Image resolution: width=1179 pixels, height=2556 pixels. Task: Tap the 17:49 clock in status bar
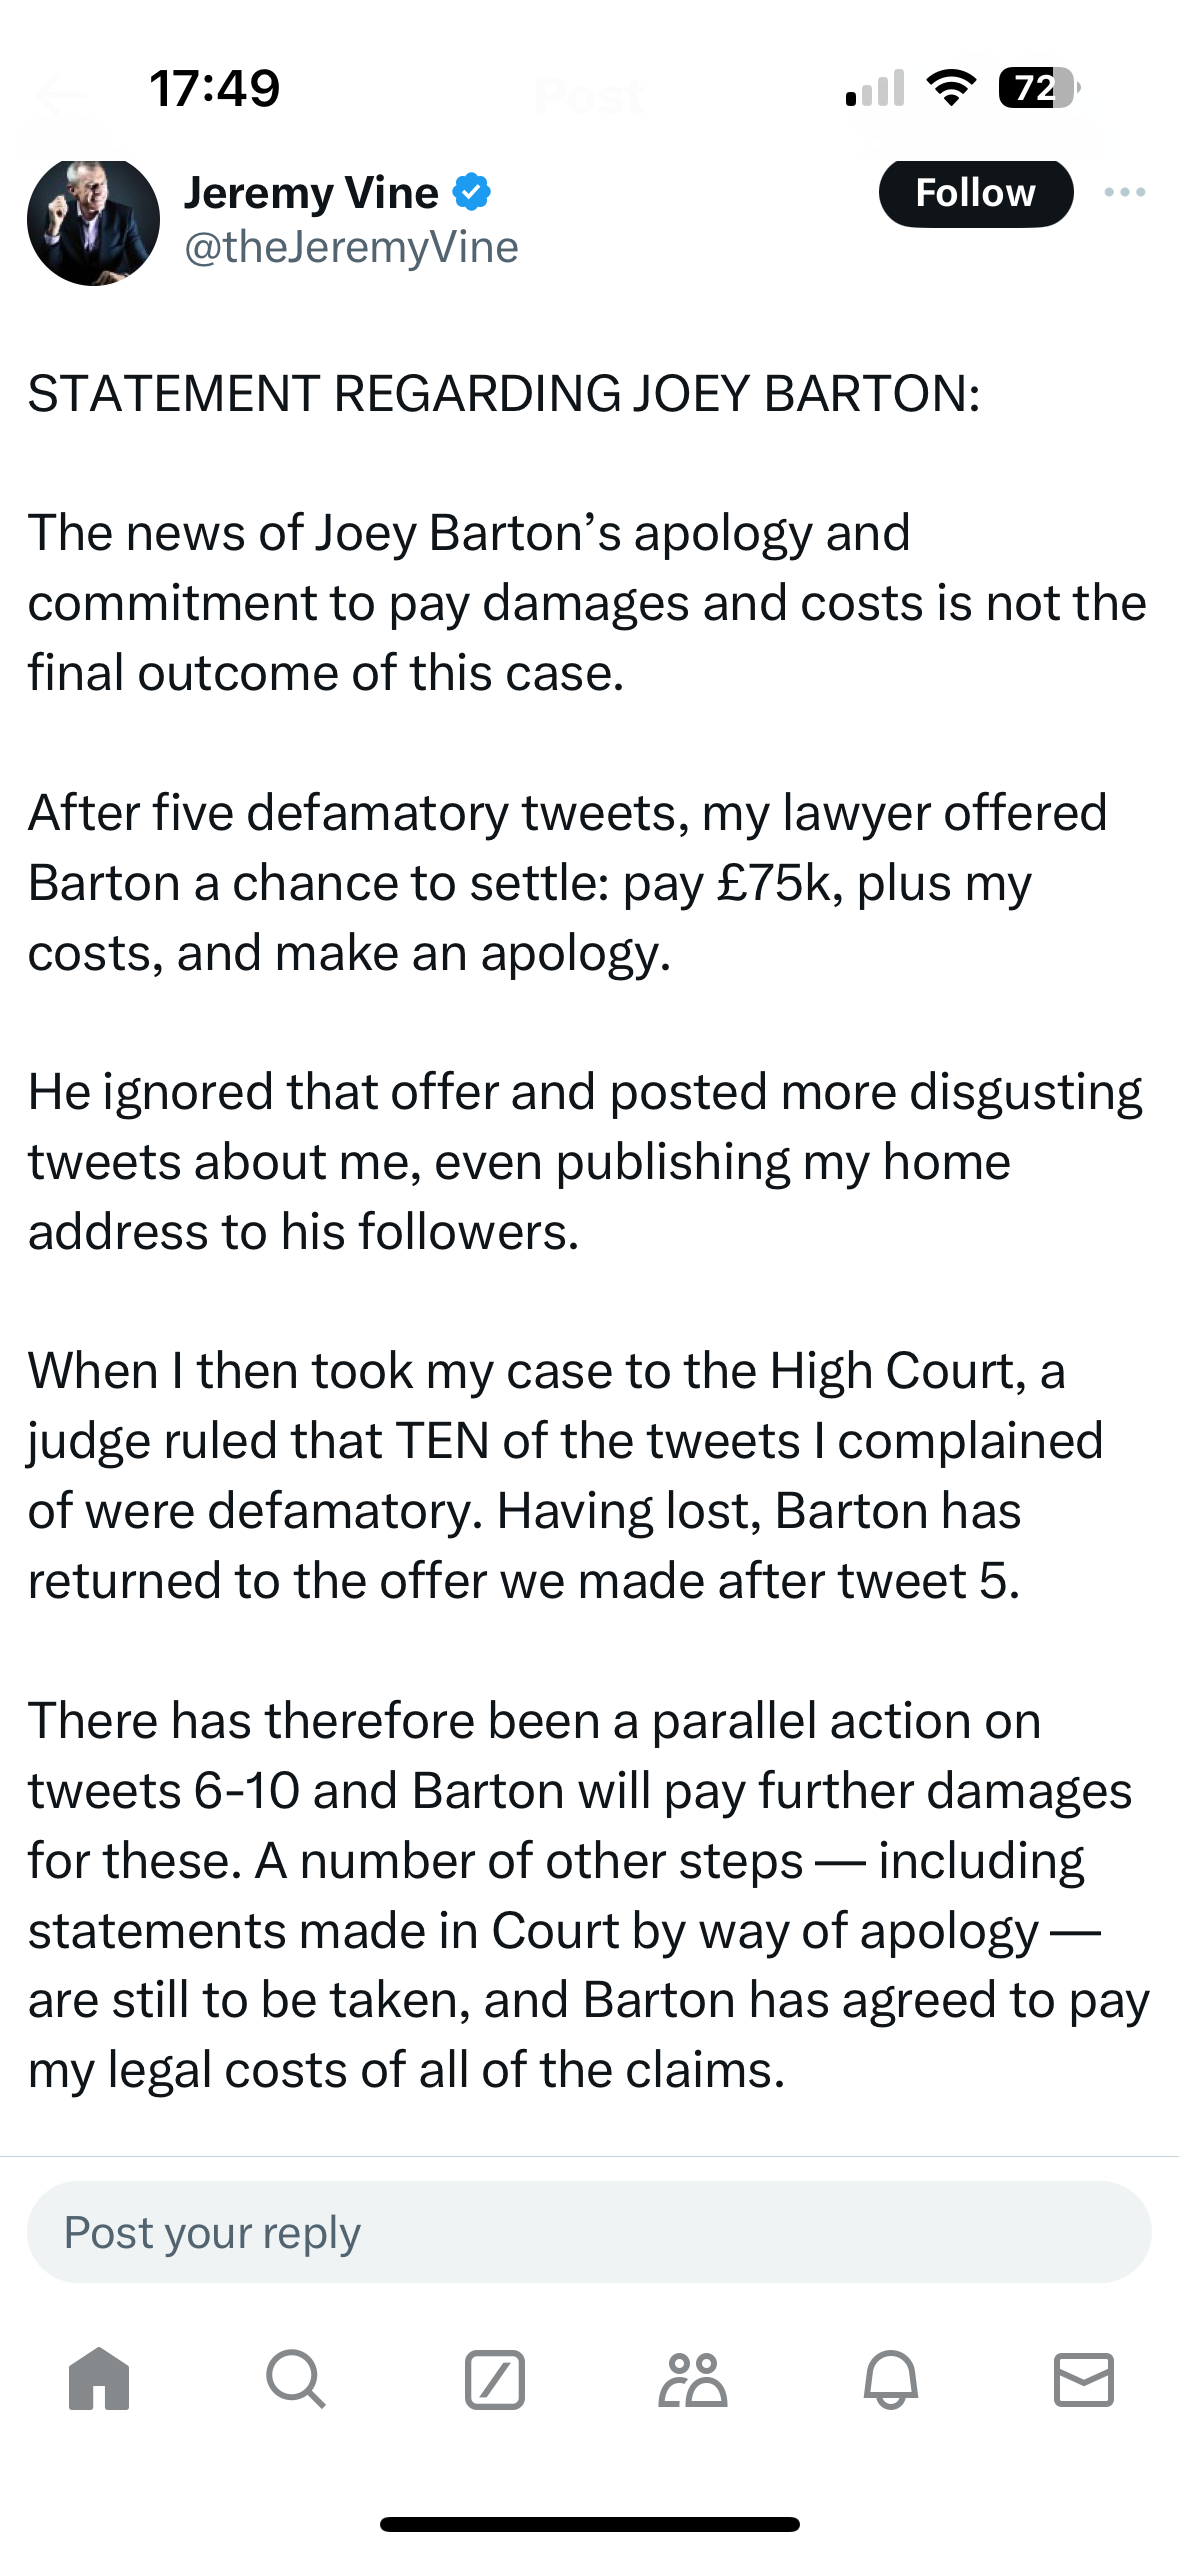215,88
